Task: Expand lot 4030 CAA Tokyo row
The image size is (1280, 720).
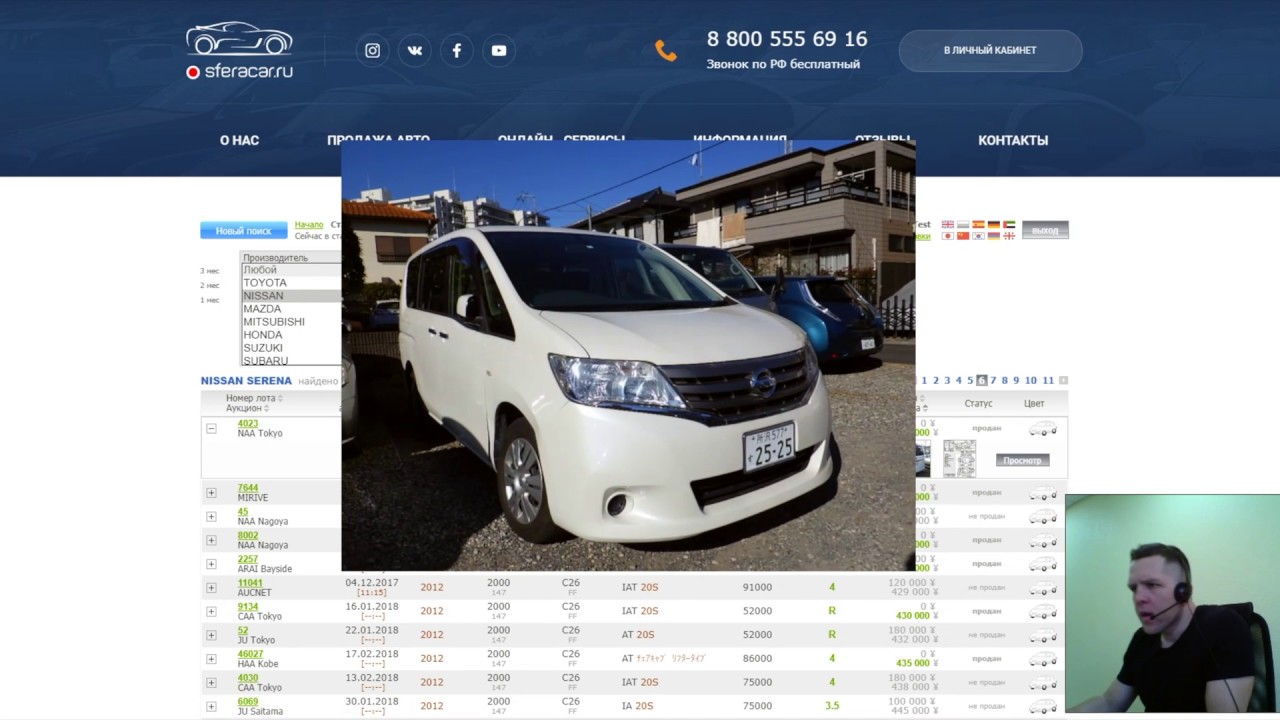Action: pyautogui.click(x=211, y=682)
